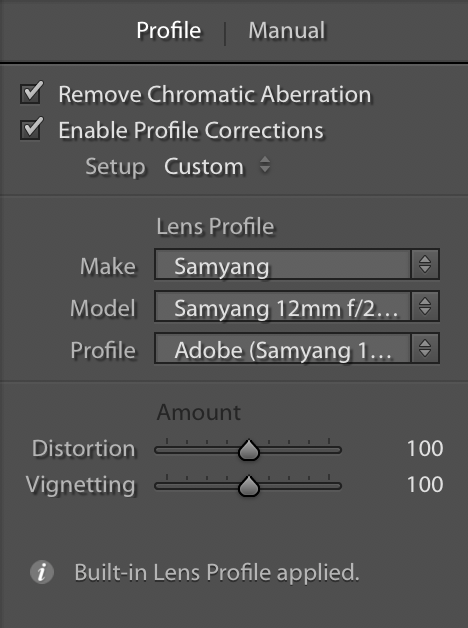
Task: Open the Samyang Make dropdown
Action: 297,264
